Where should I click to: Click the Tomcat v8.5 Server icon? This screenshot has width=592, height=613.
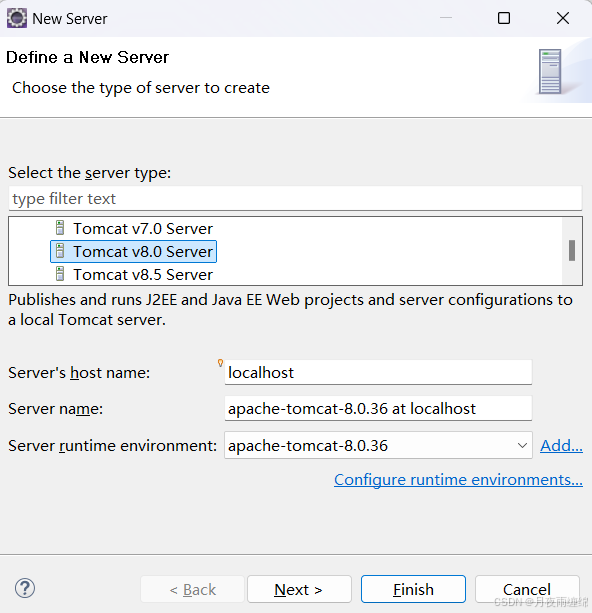[x=60, y=274]
